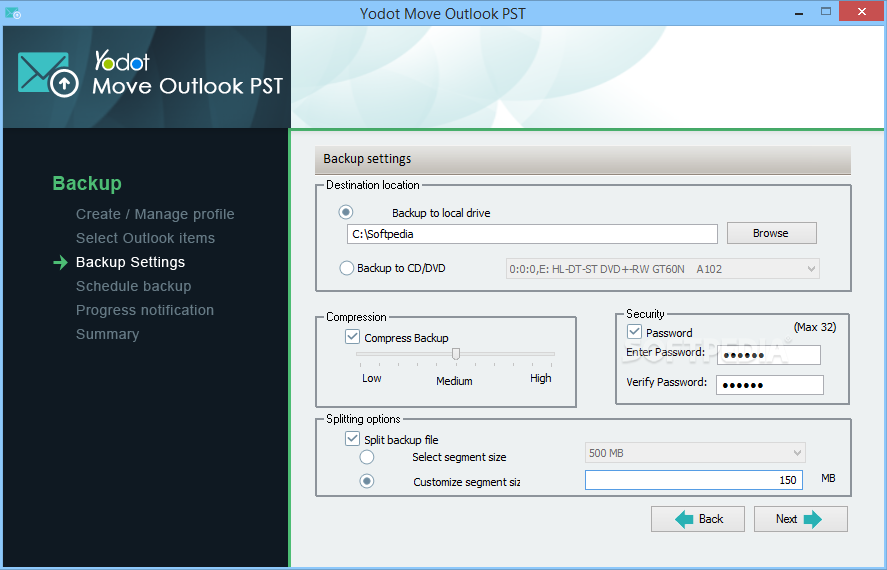Click the C:\Softpedia destination path field
The image size is (887, 570).
pyautogui.click(x=532, y=234)
